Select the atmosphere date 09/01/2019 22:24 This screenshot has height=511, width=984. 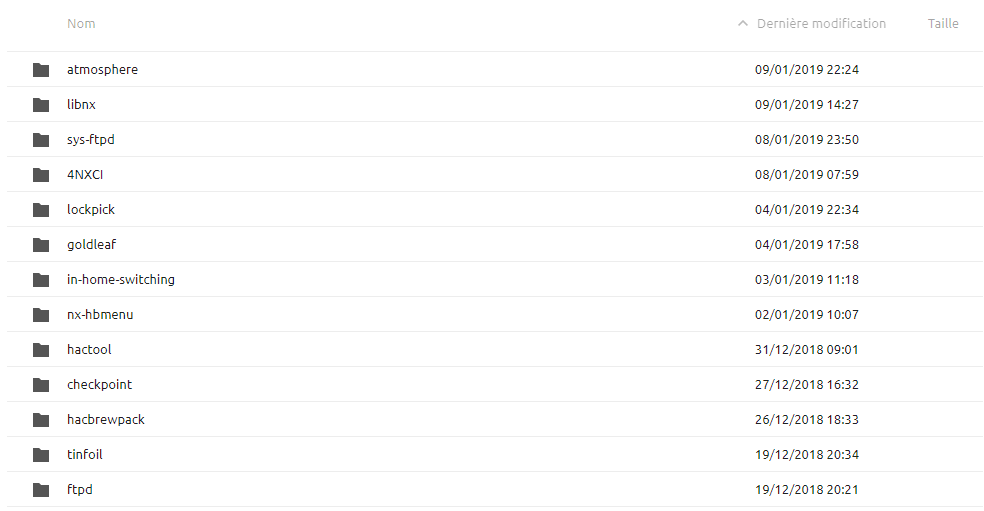tap(807, 70)
